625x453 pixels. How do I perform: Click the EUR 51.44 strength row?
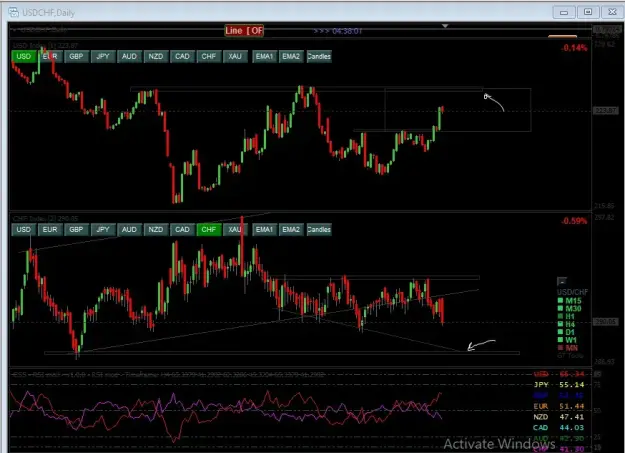(x=559, y=406)
